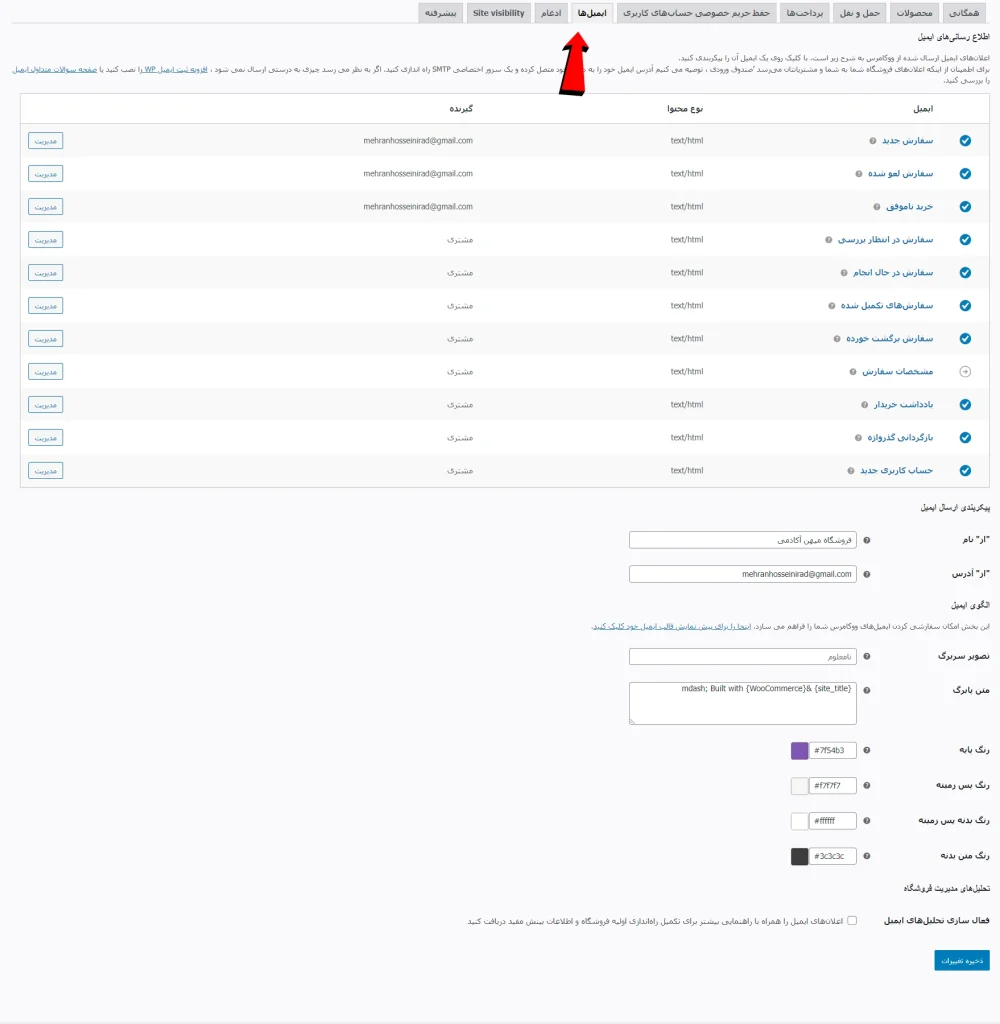Toggle status of حساب کاربری جدید email
Viewport: 1000px width, 1024px height.
coord(965,470)
